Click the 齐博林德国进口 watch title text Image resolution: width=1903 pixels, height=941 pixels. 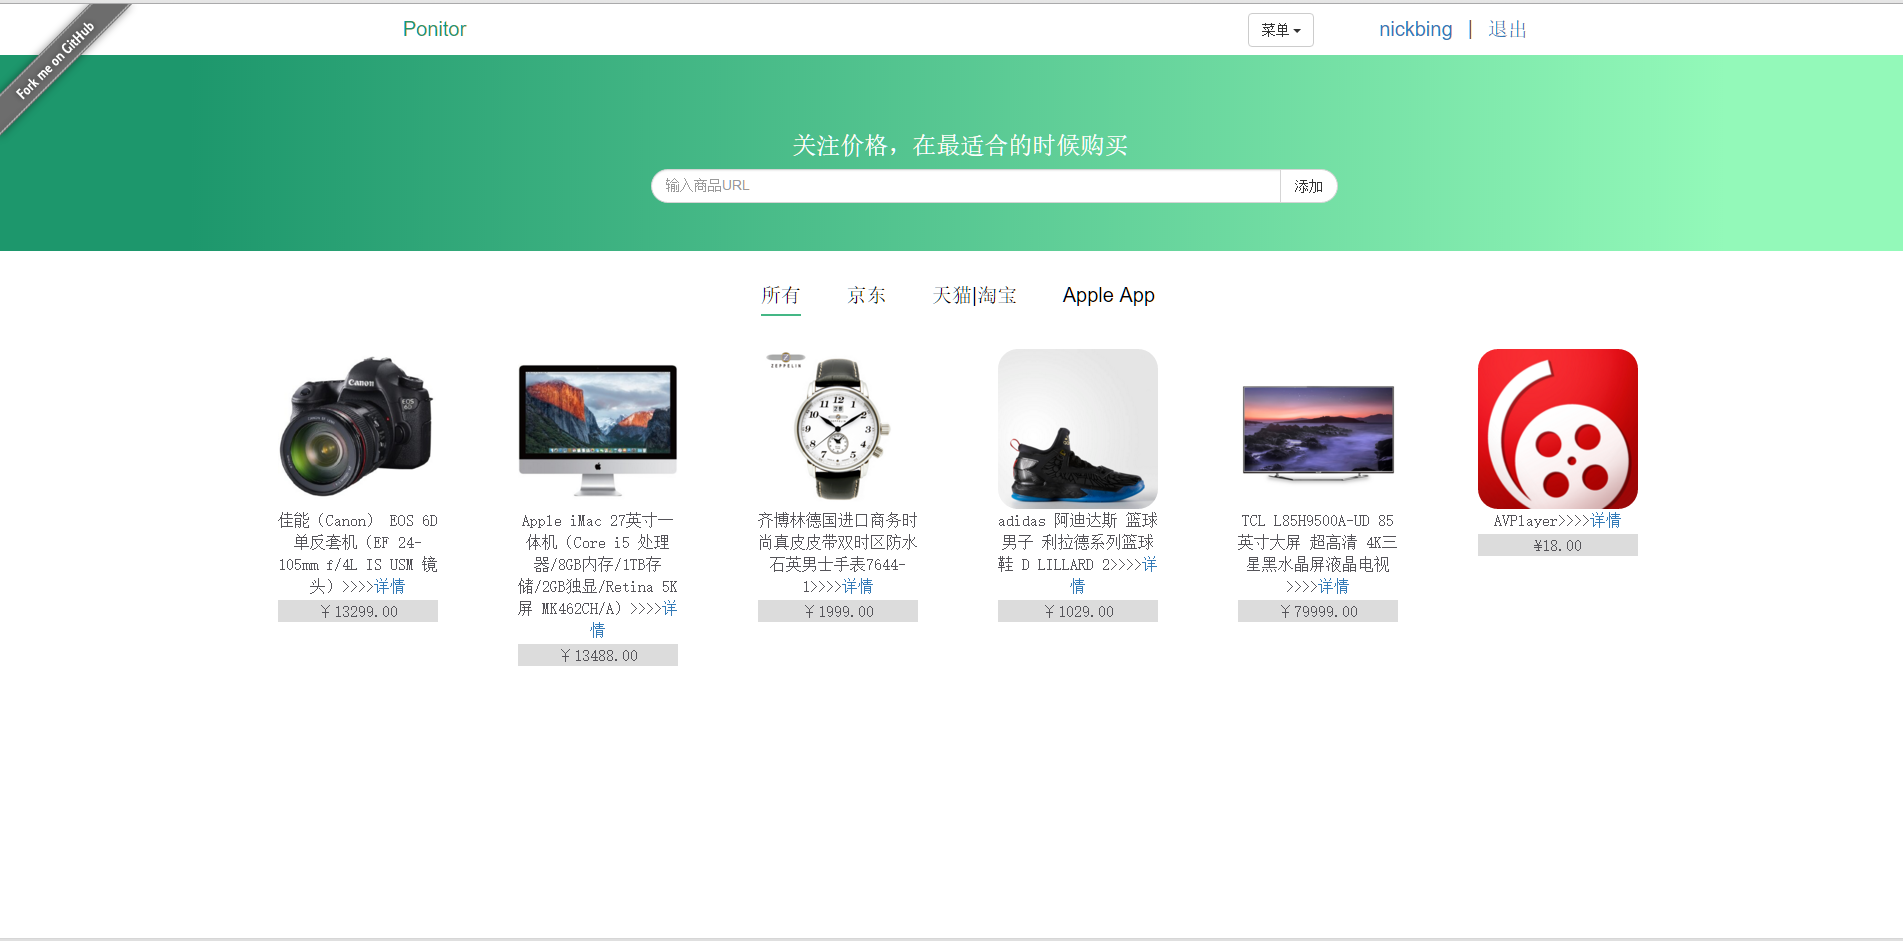838,553
